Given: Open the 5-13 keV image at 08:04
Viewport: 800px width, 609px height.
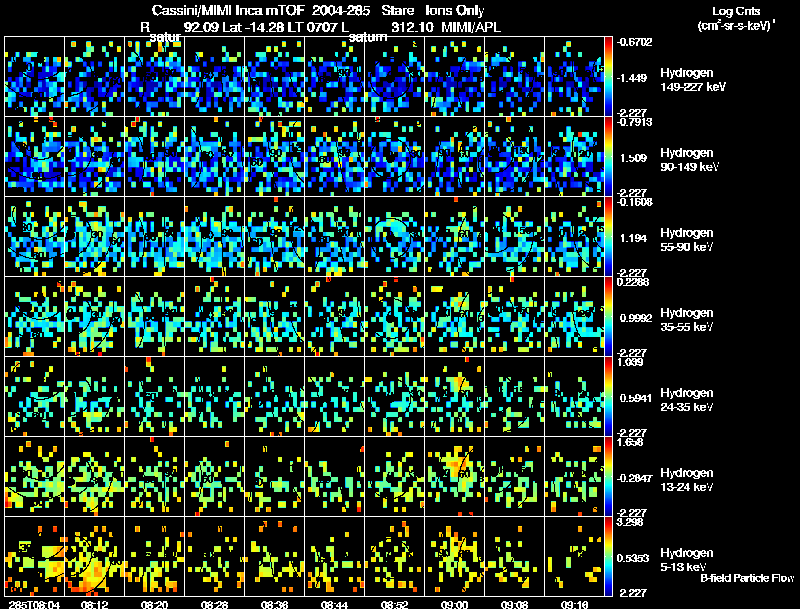Looking at the screenshot, I should [x=35, y=556].
